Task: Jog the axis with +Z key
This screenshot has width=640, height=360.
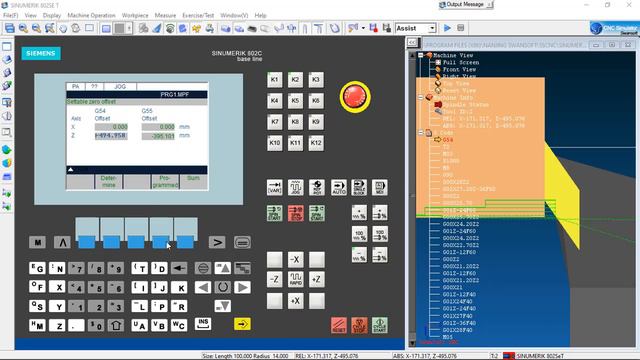Action: click(x=317, y=280)
